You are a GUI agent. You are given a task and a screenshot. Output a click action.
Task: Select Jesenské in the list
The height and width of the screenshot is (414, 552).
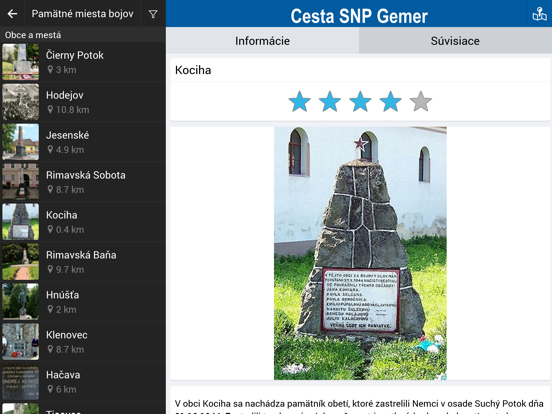[83, 142]
